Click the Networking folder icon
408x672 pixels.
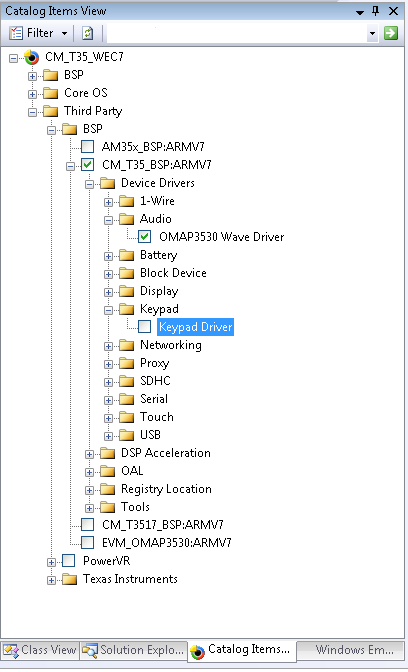(126, 345)
